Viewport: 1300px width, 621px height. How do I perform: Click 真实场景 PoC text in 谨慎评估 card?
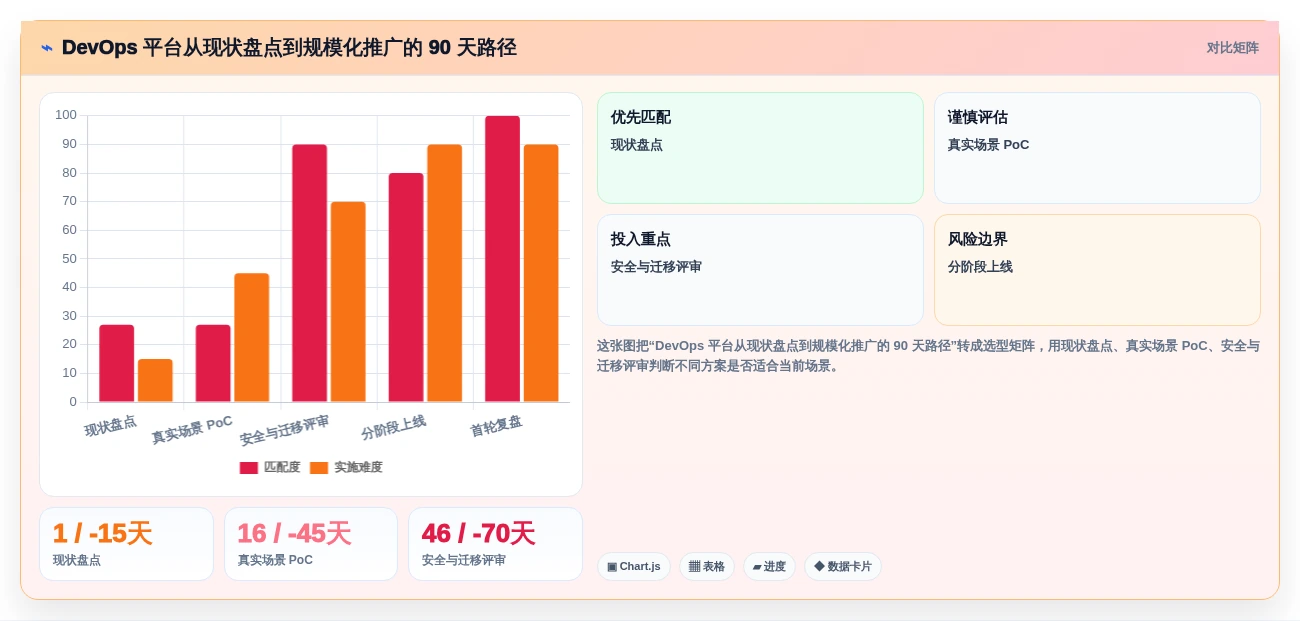point(989,145)
